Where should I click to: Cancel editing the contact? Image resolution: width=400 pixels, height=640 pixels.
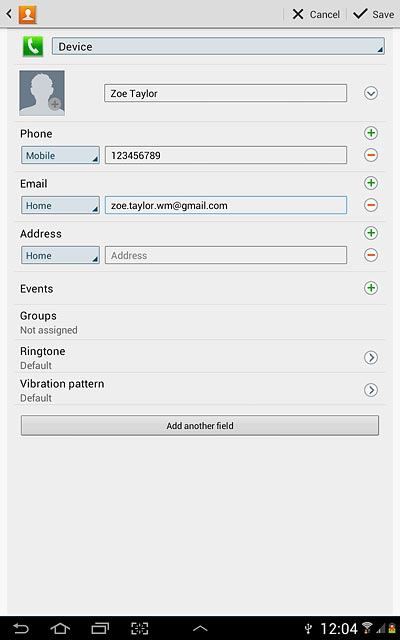(x=316, y=14)
